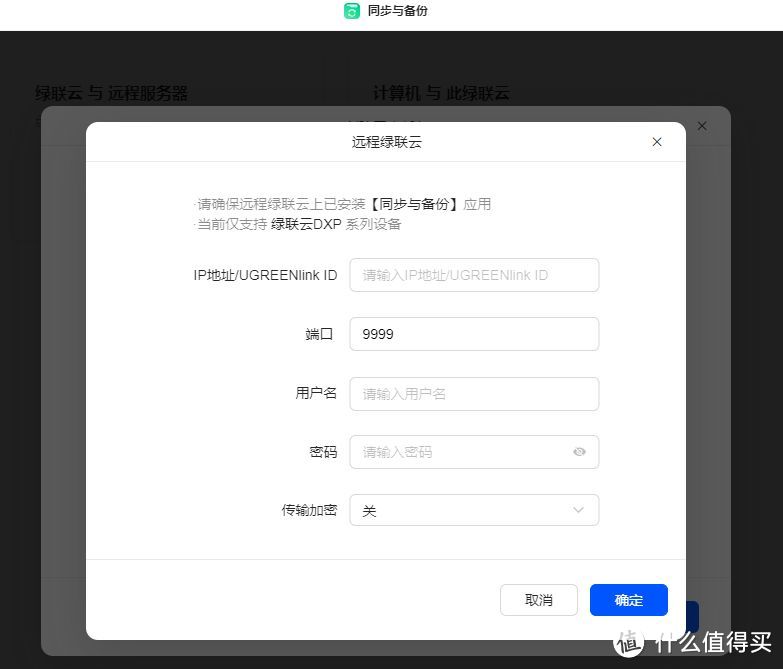Open the 传输加密 dropdown
The width and height of the screenshot is (783, 669).
pyautogui.click(x=474, y=510)
